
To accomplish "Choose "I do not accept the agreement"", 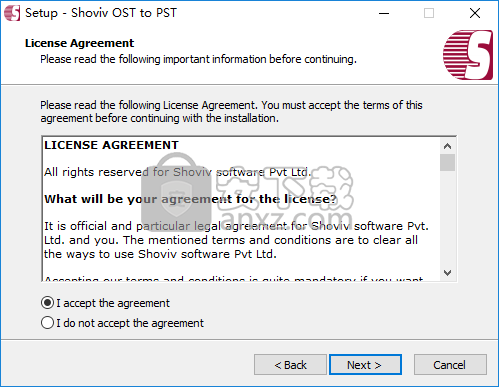I will tap(122, 323).
